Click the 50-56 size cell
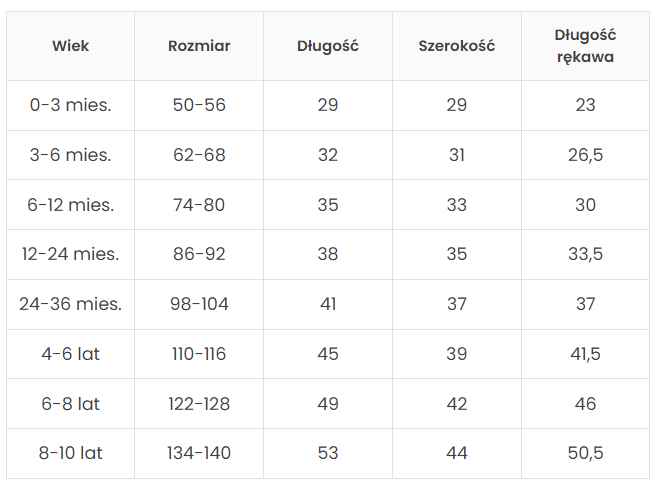The image size is (666, 487). [199, 105]
